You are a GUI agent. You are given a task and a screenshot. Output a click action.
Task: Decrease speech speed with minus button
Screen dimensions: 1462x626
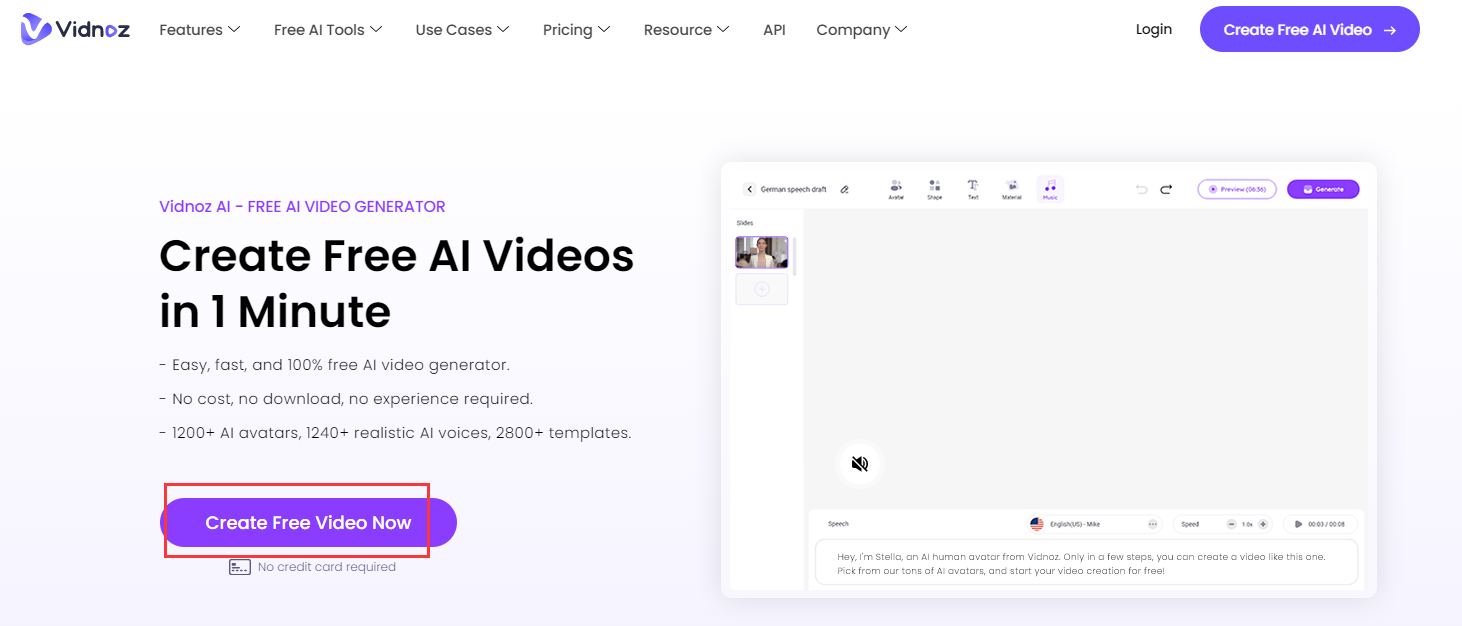click(x=1231, y=524)
